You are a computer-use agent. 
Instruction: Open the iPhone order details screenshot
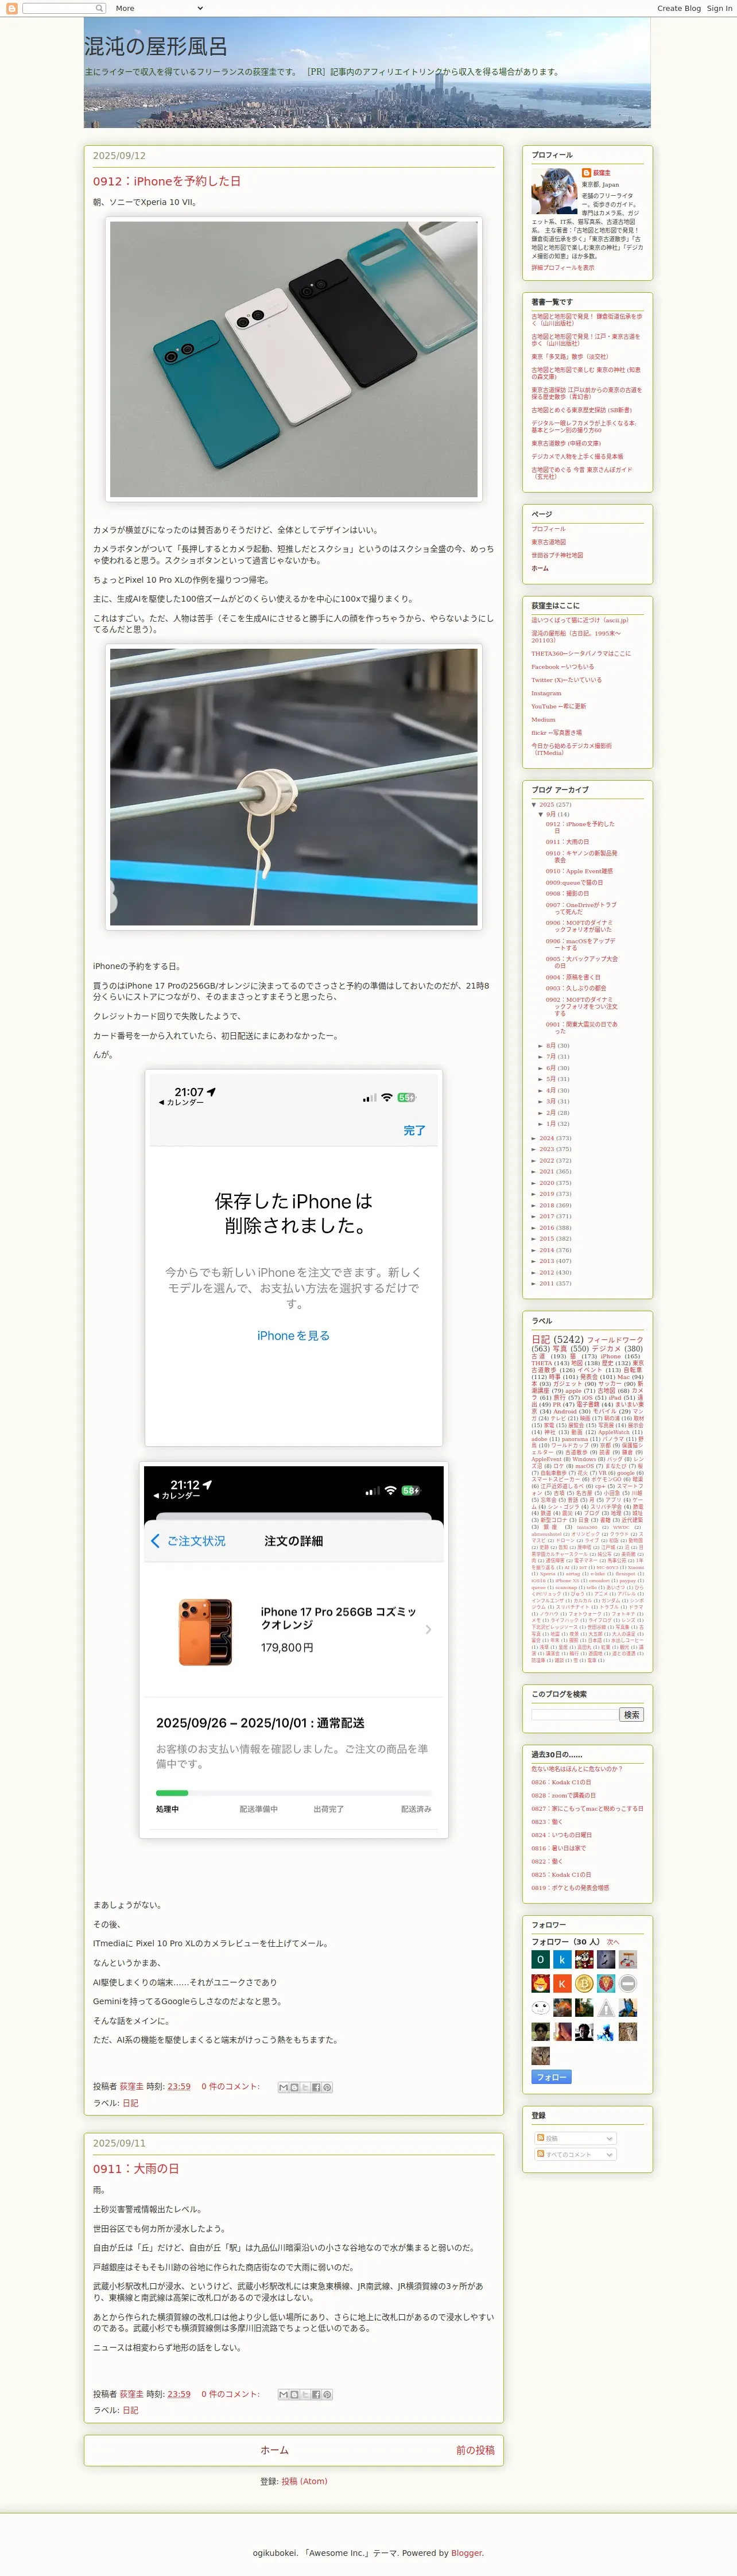pos(293,1649)
